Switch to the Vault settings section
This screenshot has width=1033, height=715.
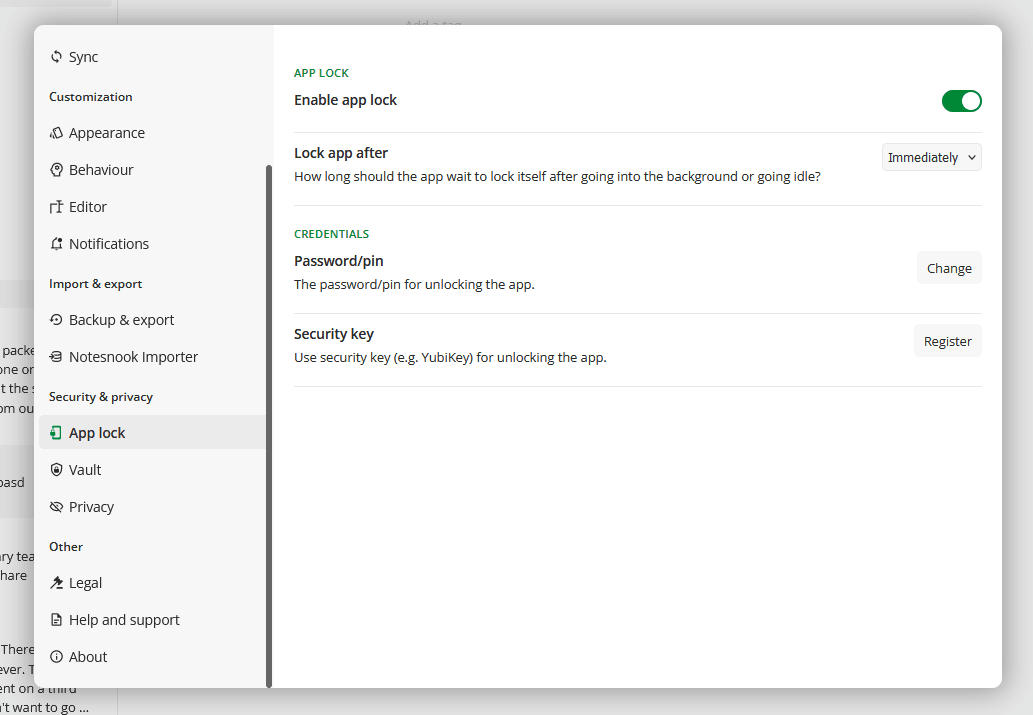[85, 469]
